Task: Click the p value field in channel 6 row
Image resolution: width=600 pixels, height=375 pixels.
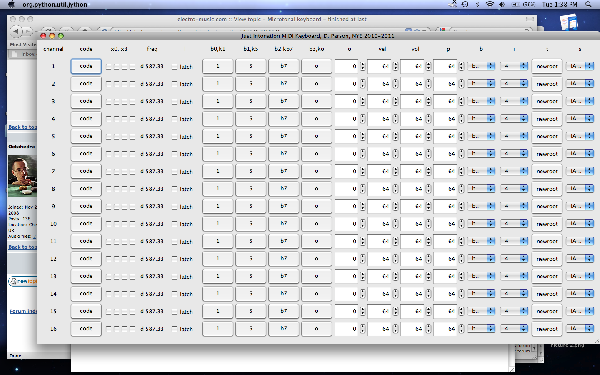Action: 445,154
